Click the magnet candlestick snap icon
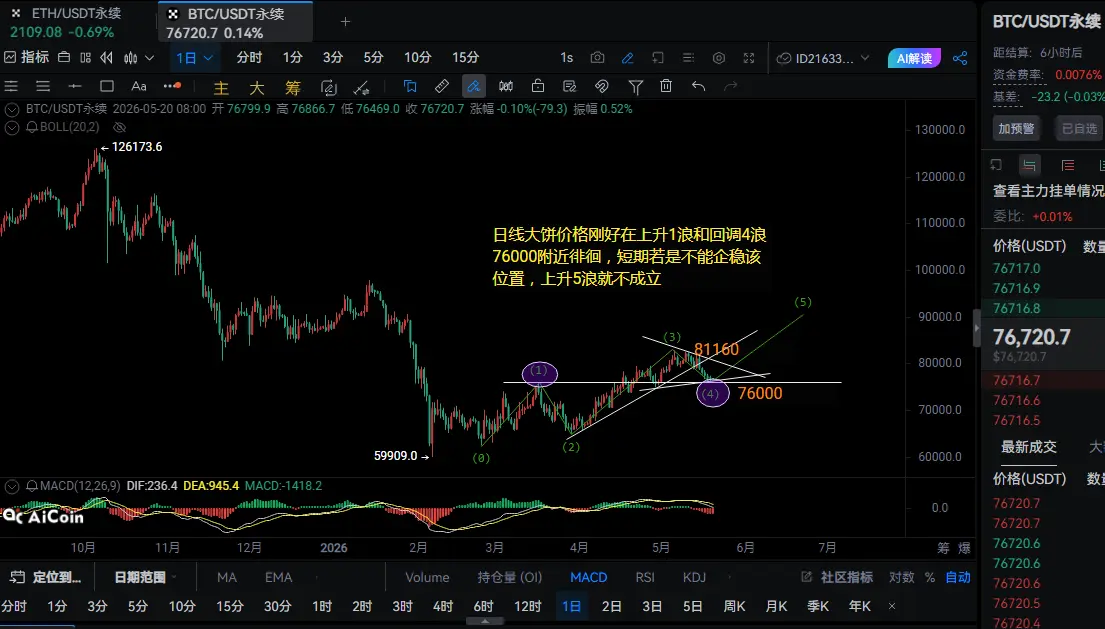The height and width of the screenshot is (629, 1105). tap(506, 86)
